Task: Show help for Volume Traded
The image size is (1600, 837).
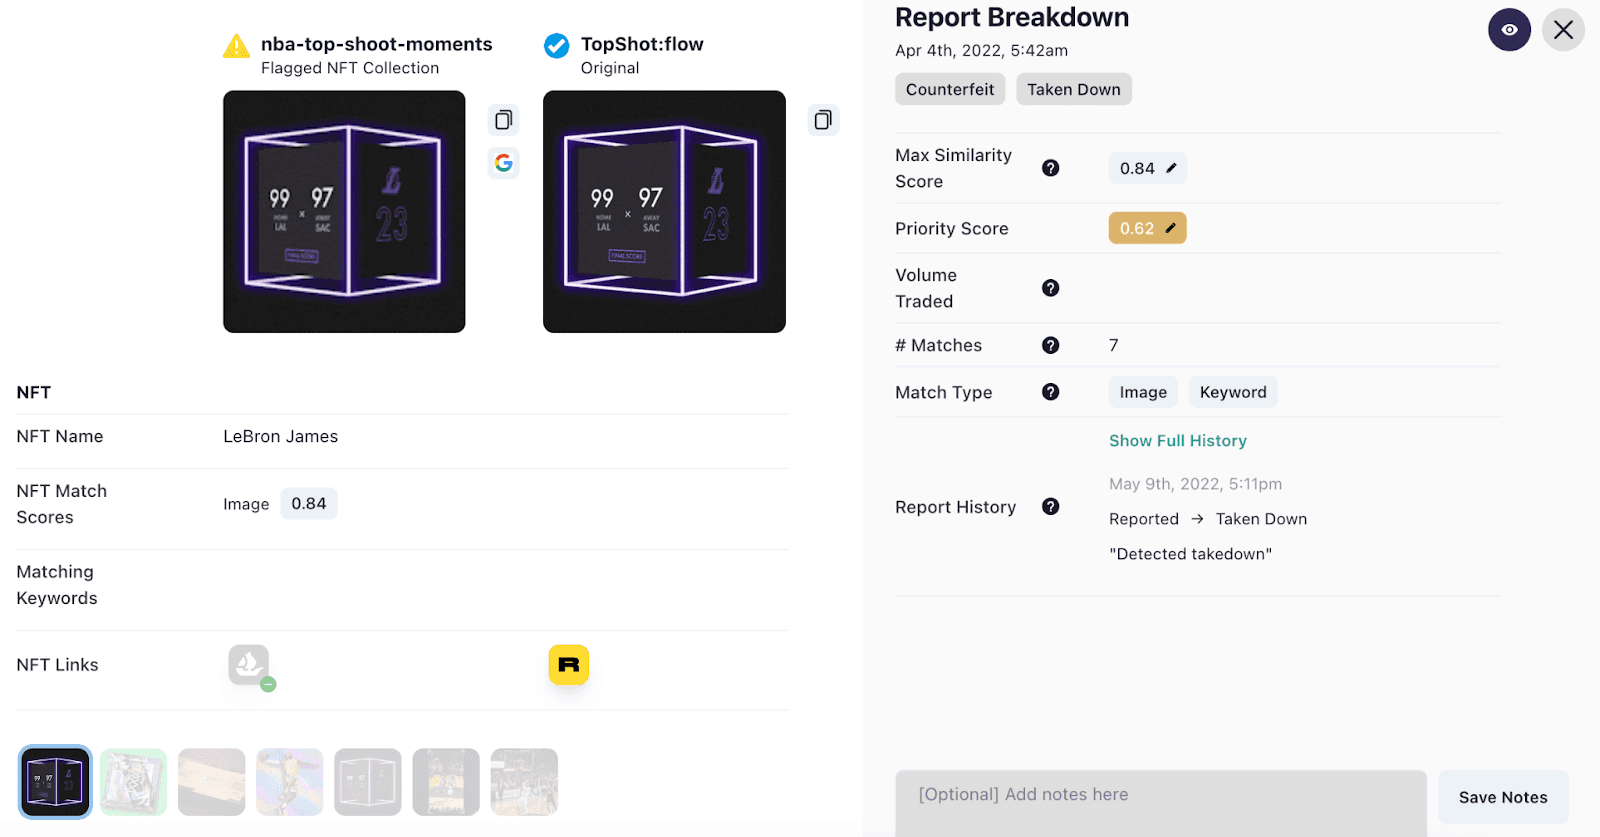Action: (x=1050, y=288)
